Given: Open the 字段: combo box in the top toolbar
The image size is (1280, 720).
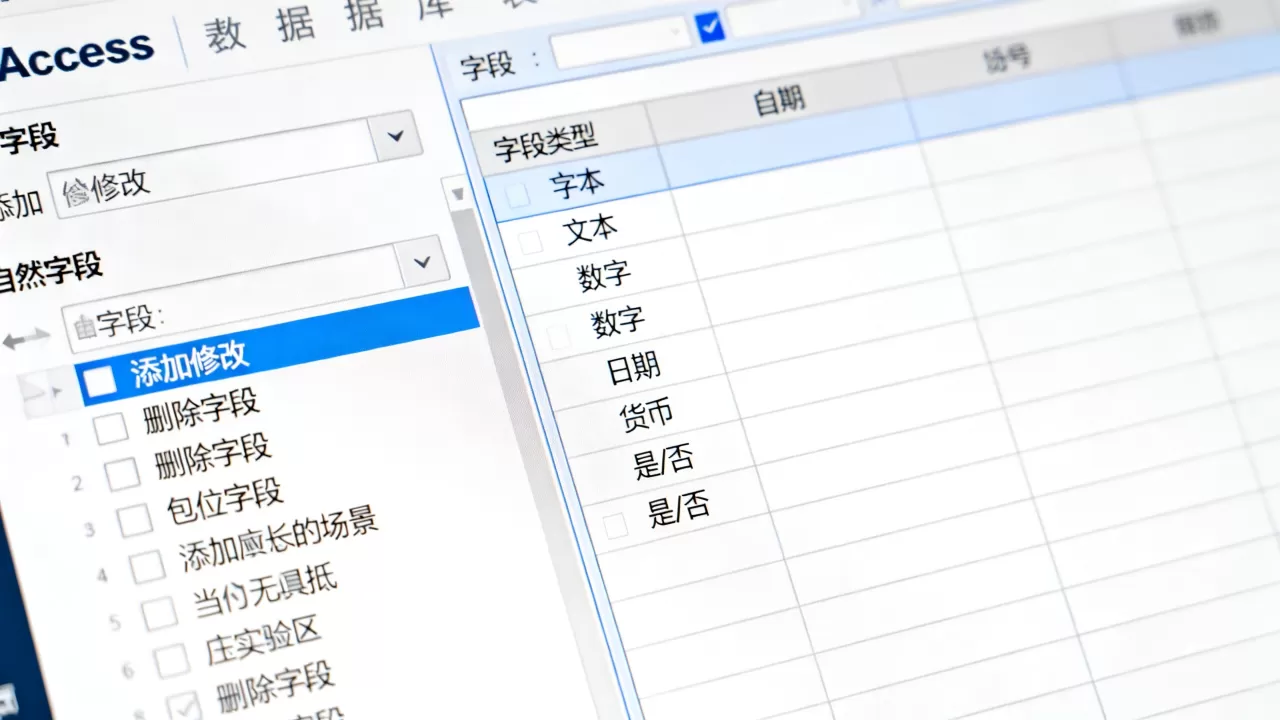Looking at the screenshot, I should pyautogui.click(x=619, y=42).
